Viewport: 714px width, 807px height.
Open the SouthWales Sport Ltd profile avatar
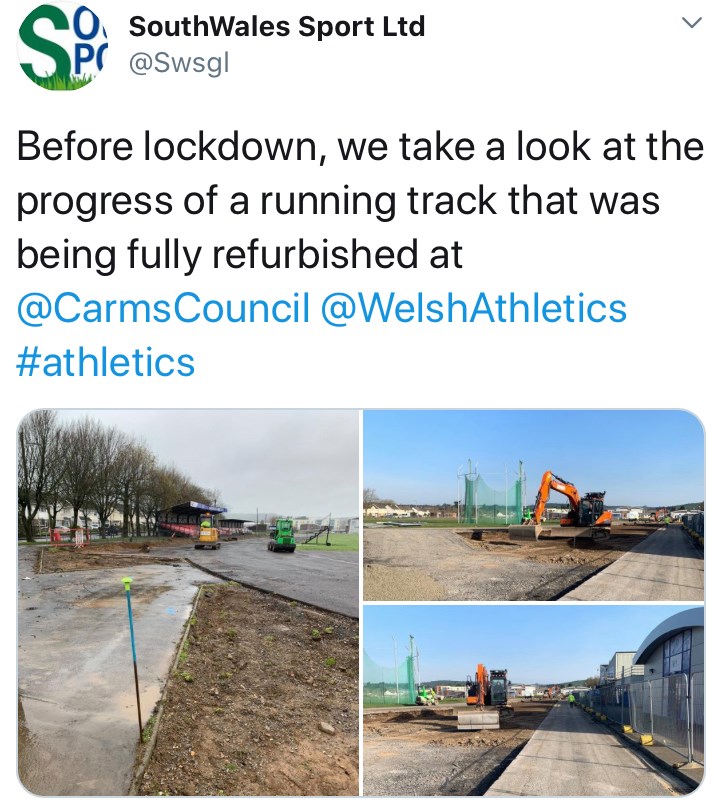[x=61, y=46]
